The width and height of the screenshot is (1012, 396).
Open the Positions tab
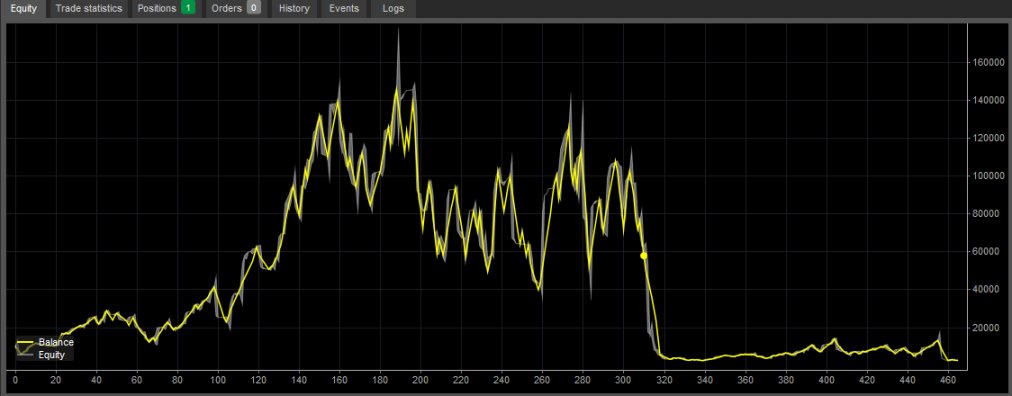166,8
